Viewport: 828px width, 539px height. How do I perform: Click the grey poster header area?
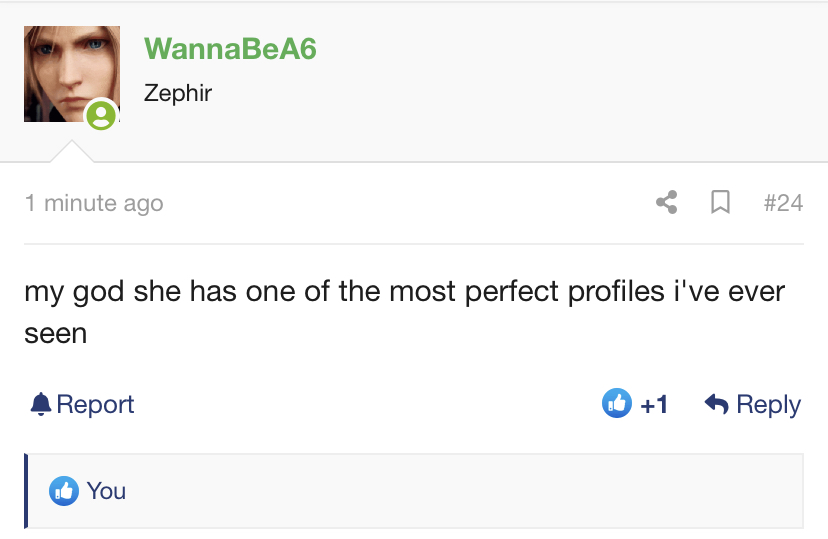click(x=414, y=82)
